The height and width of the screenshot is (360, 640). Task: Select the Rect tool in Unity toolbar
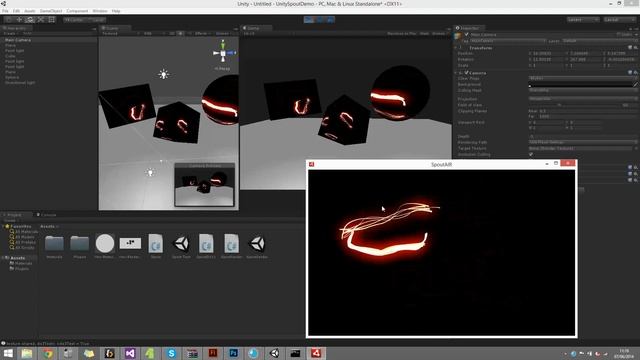coord(51,20)
